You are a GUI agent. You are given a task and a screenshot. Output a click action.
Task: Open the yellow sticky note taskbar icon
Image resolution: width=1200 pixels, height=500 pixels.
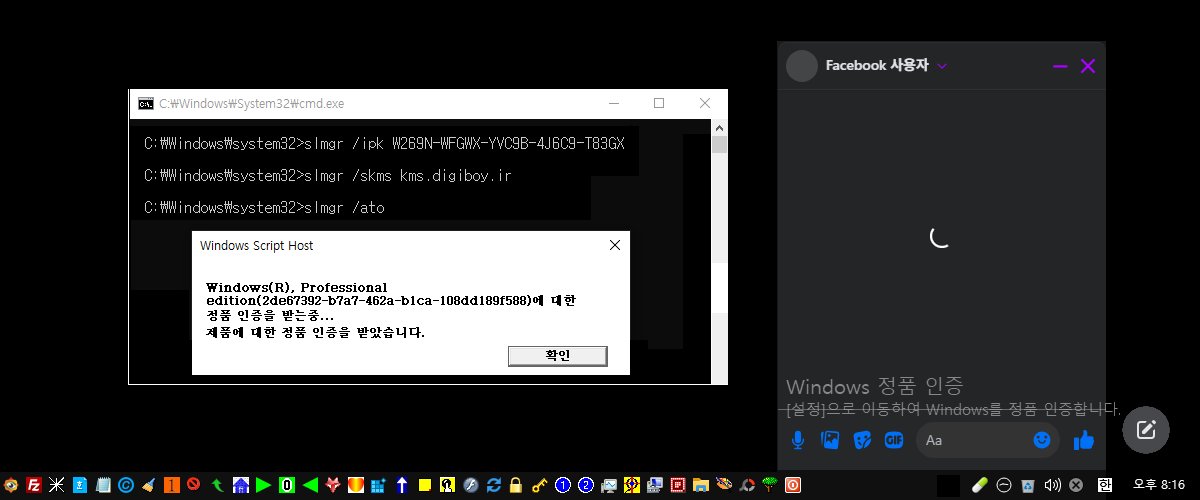(425, 485)
